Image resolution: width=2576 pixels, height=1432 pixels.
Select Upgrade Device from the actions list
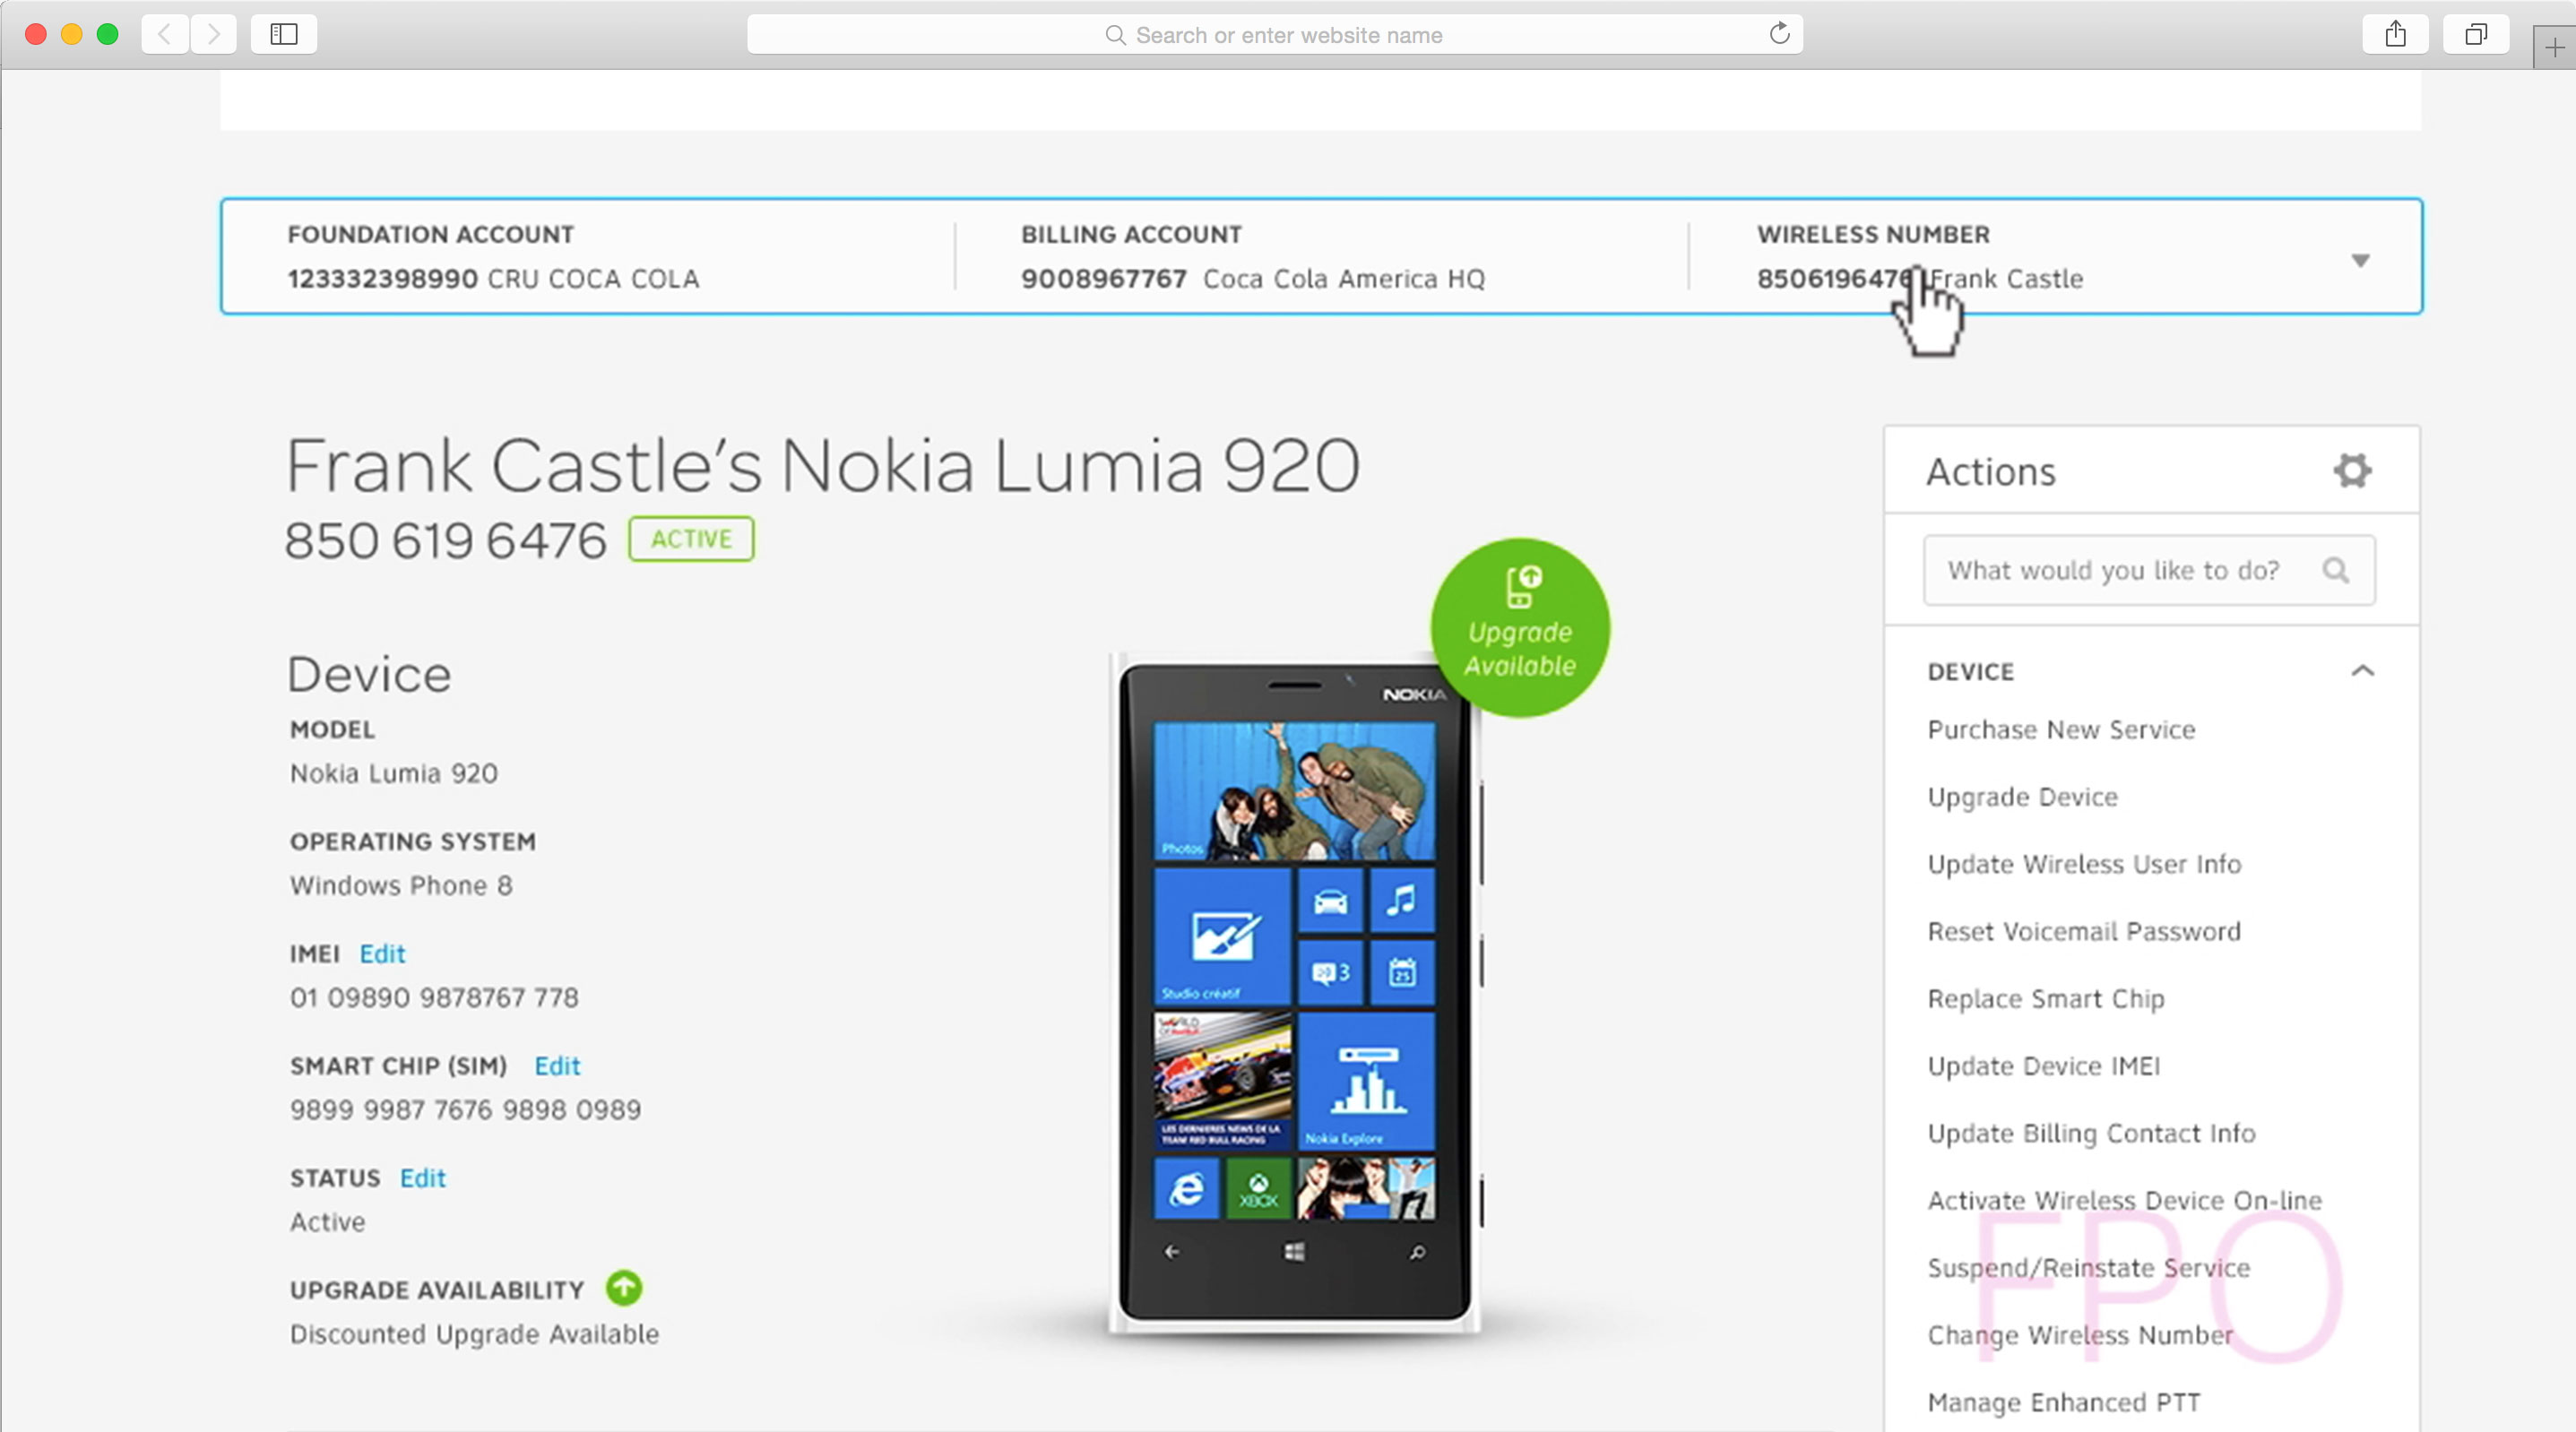pos(2022,797)
